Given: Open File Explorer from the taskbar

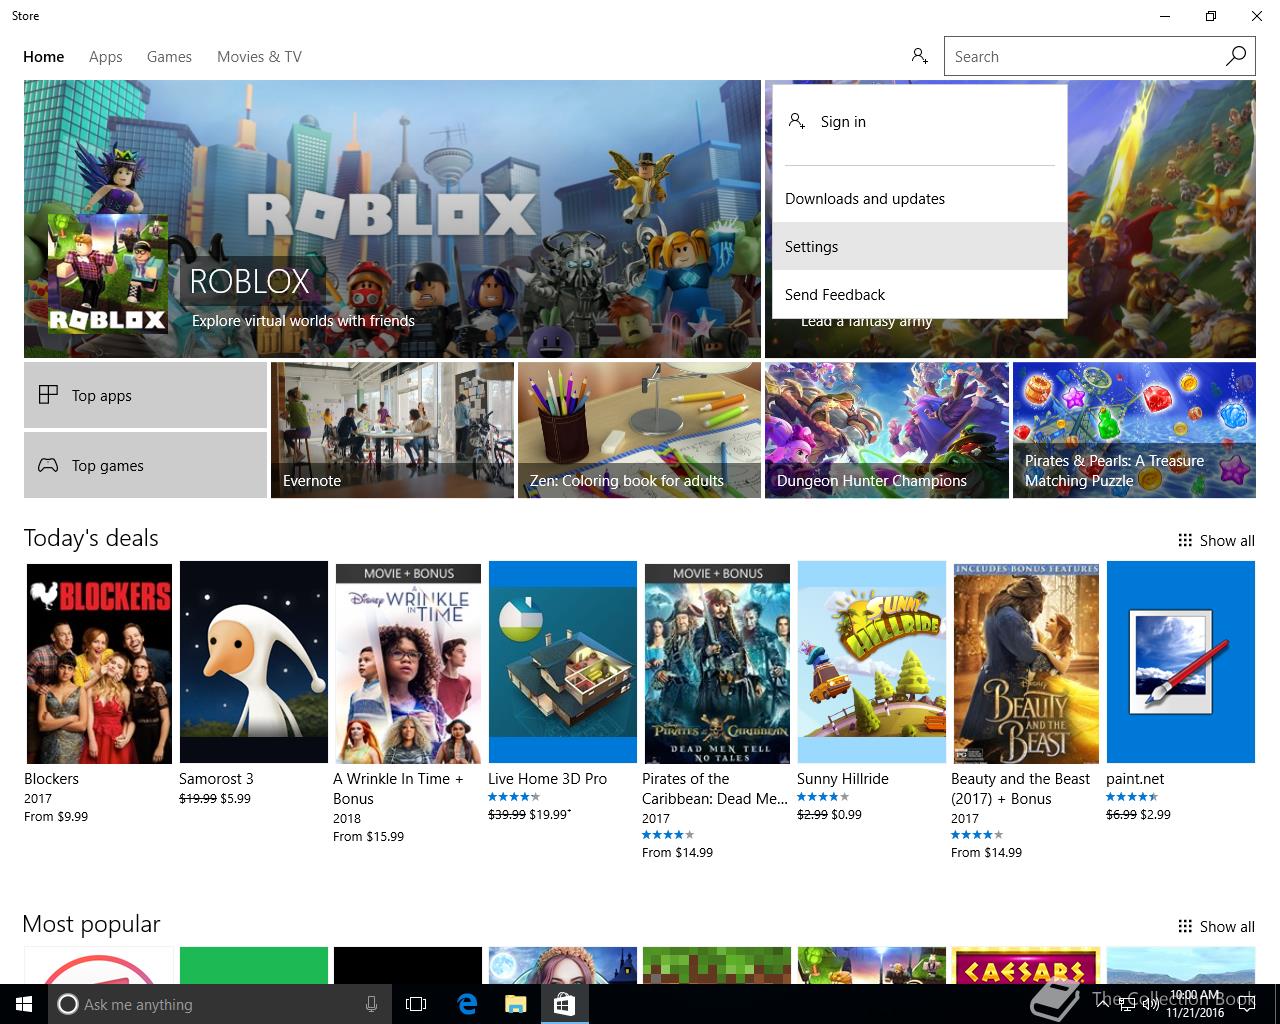Looking at the screenshot, I should click(x=515, y=1004).
